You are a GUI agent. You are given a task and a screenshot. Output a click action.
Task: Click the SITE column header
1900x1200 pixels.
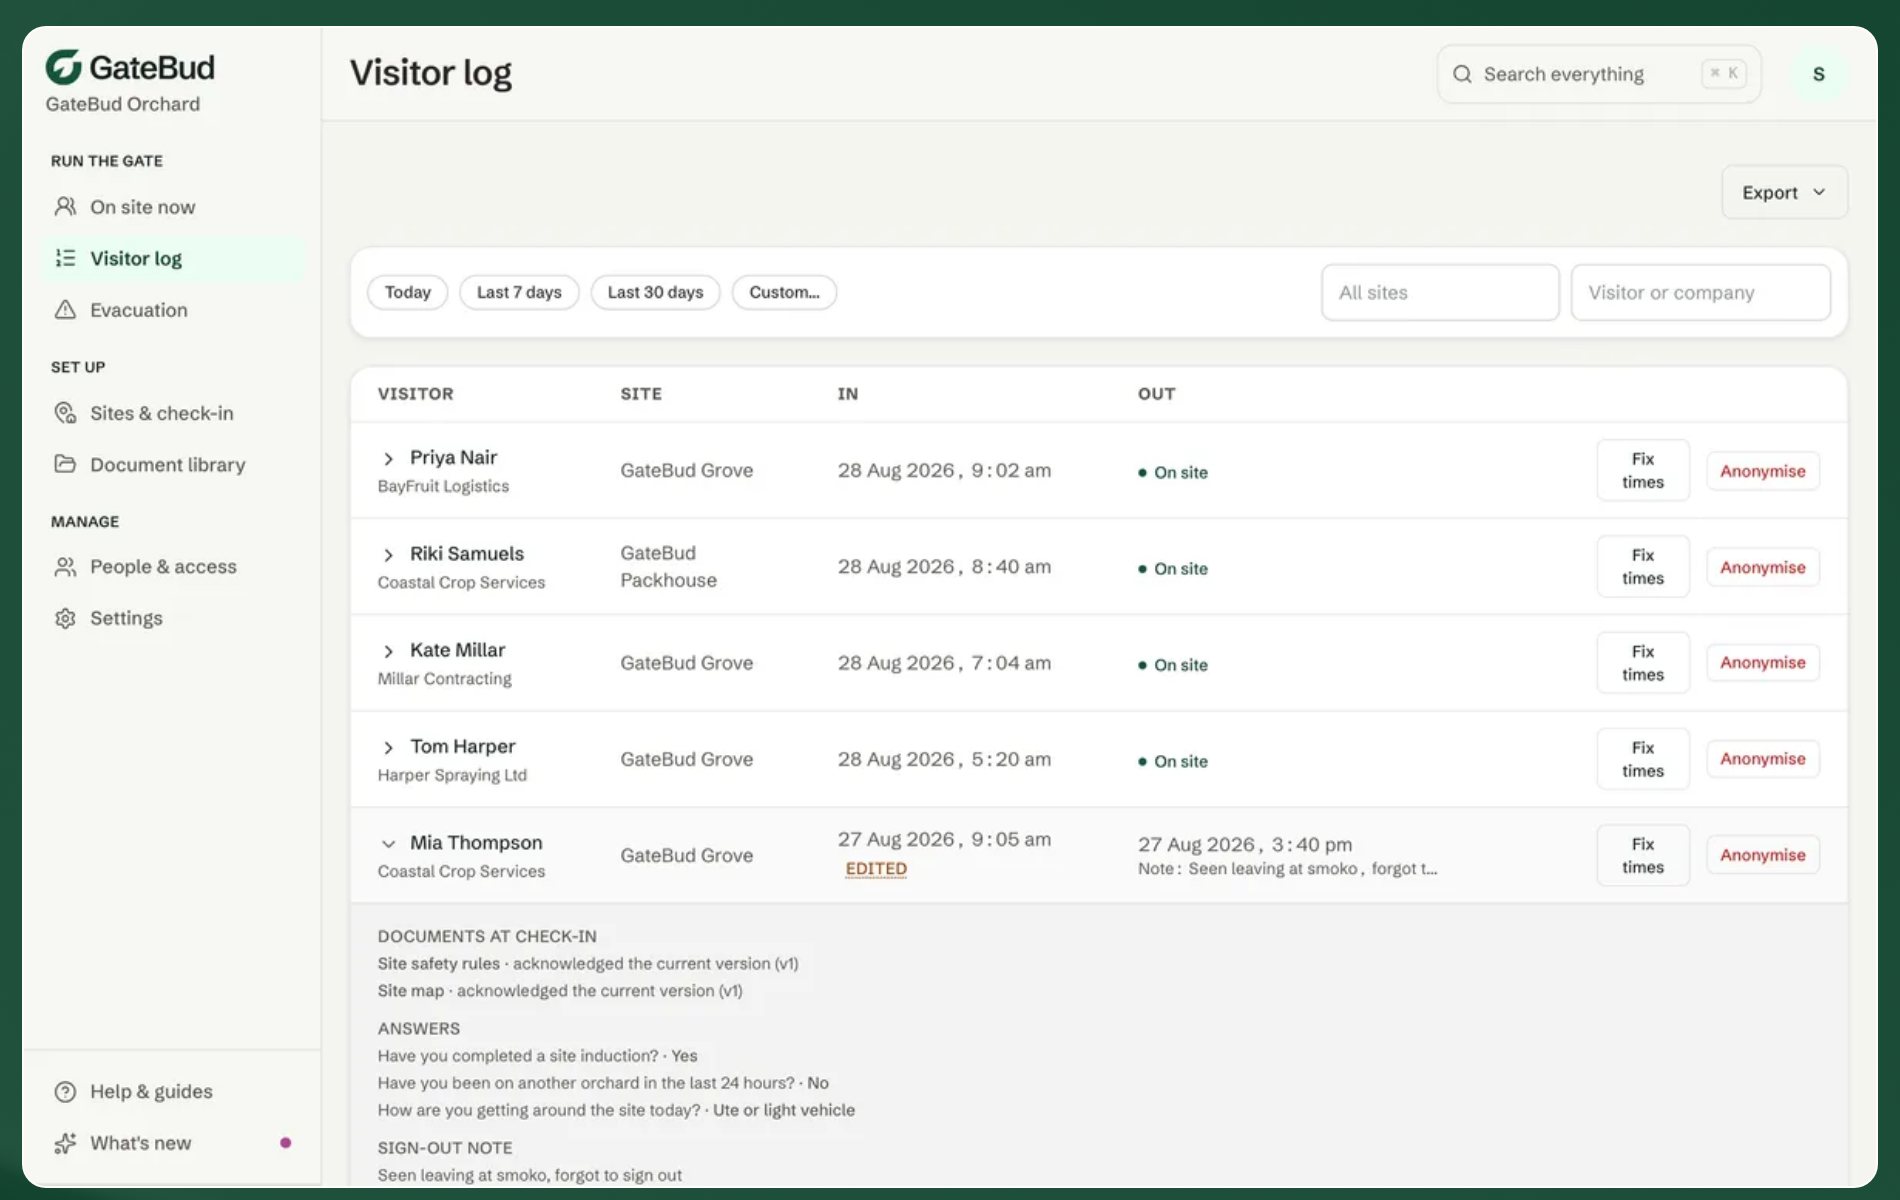pos(641,394)
